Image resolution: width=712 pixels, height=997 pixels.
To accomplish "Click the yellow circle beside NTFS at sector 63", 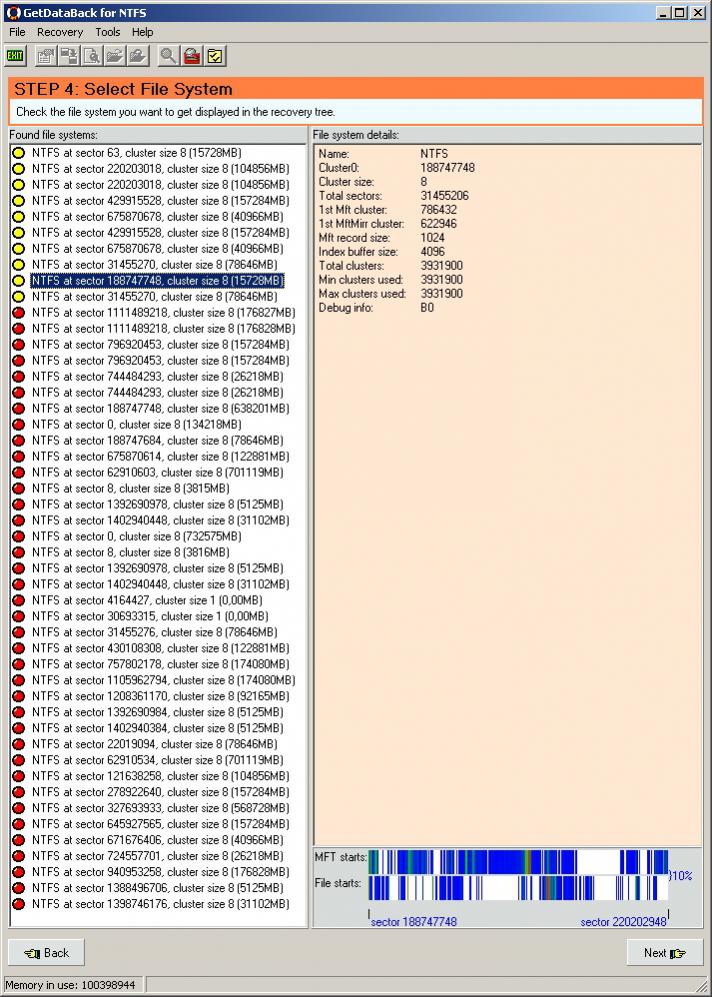I will coord(19,153).
